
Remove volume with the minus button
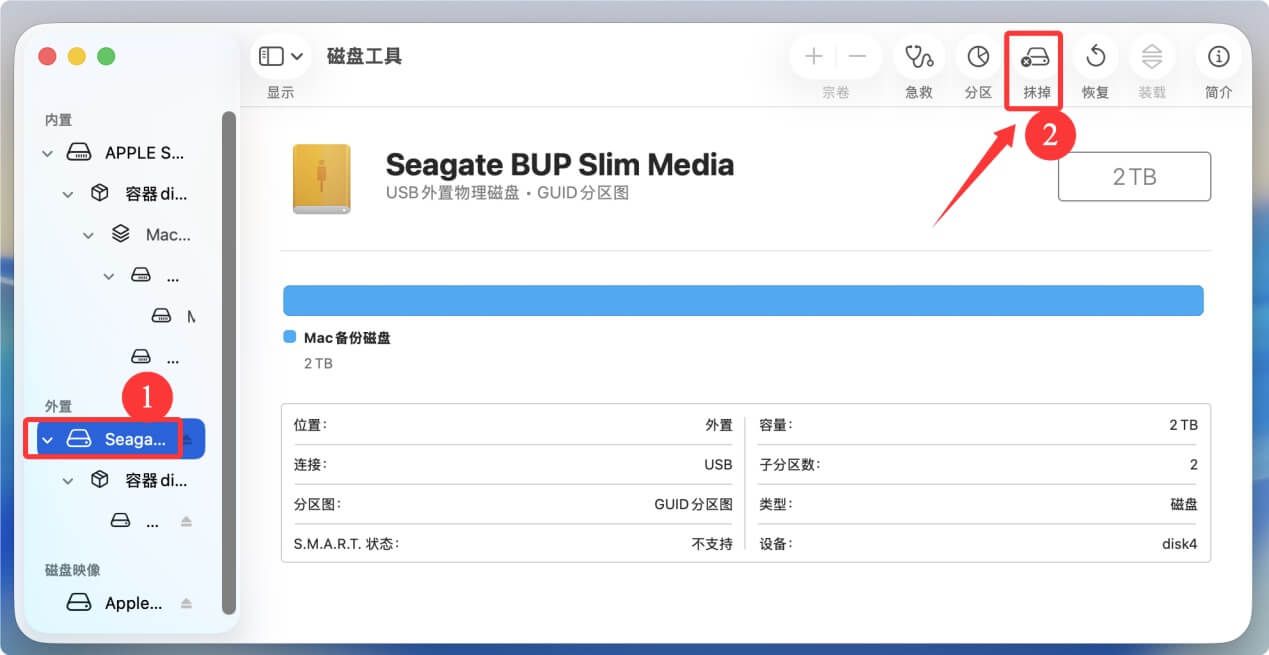858,57
